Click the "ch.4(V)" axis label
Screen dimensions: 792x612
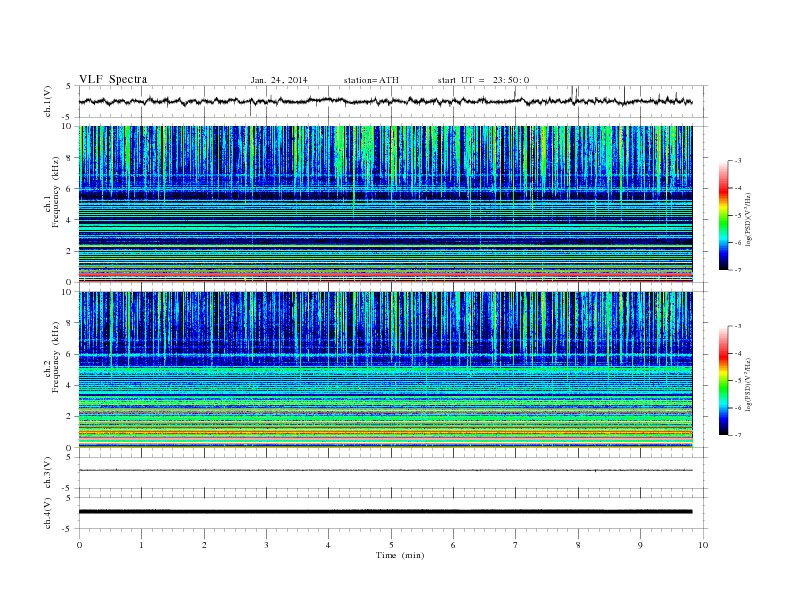click(48, 513)
